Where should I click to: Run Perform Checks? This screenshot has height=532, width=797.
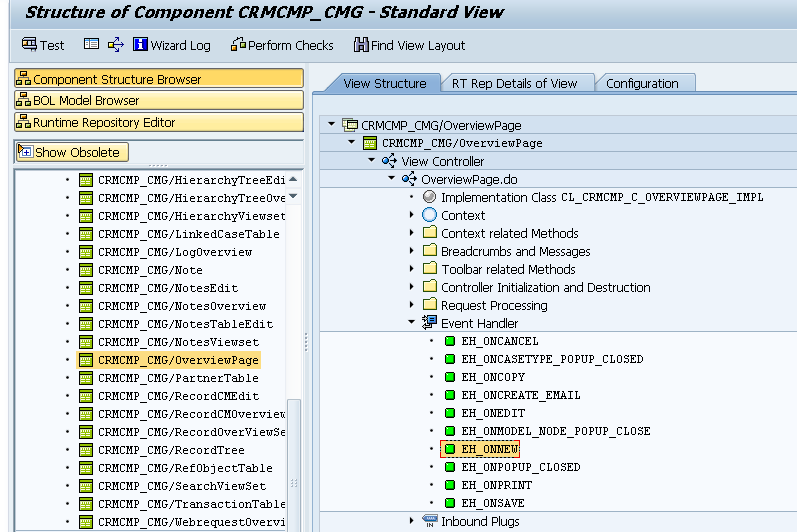pyautogui.click(x=280, y=45)
